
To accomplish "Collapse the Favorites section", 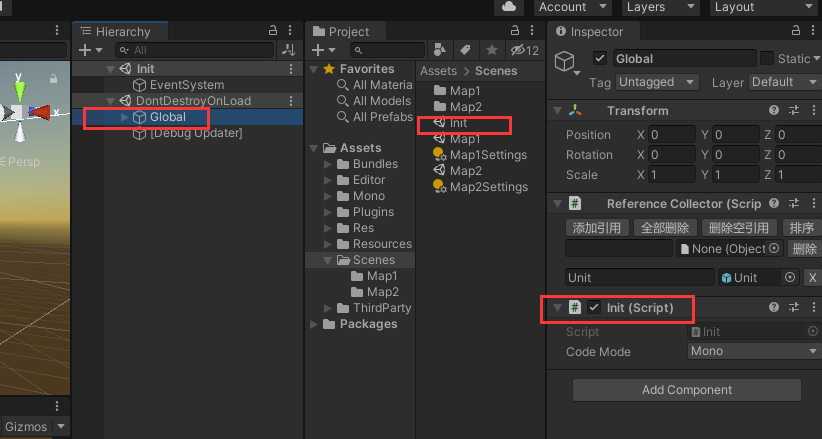I will pos(313,69).
